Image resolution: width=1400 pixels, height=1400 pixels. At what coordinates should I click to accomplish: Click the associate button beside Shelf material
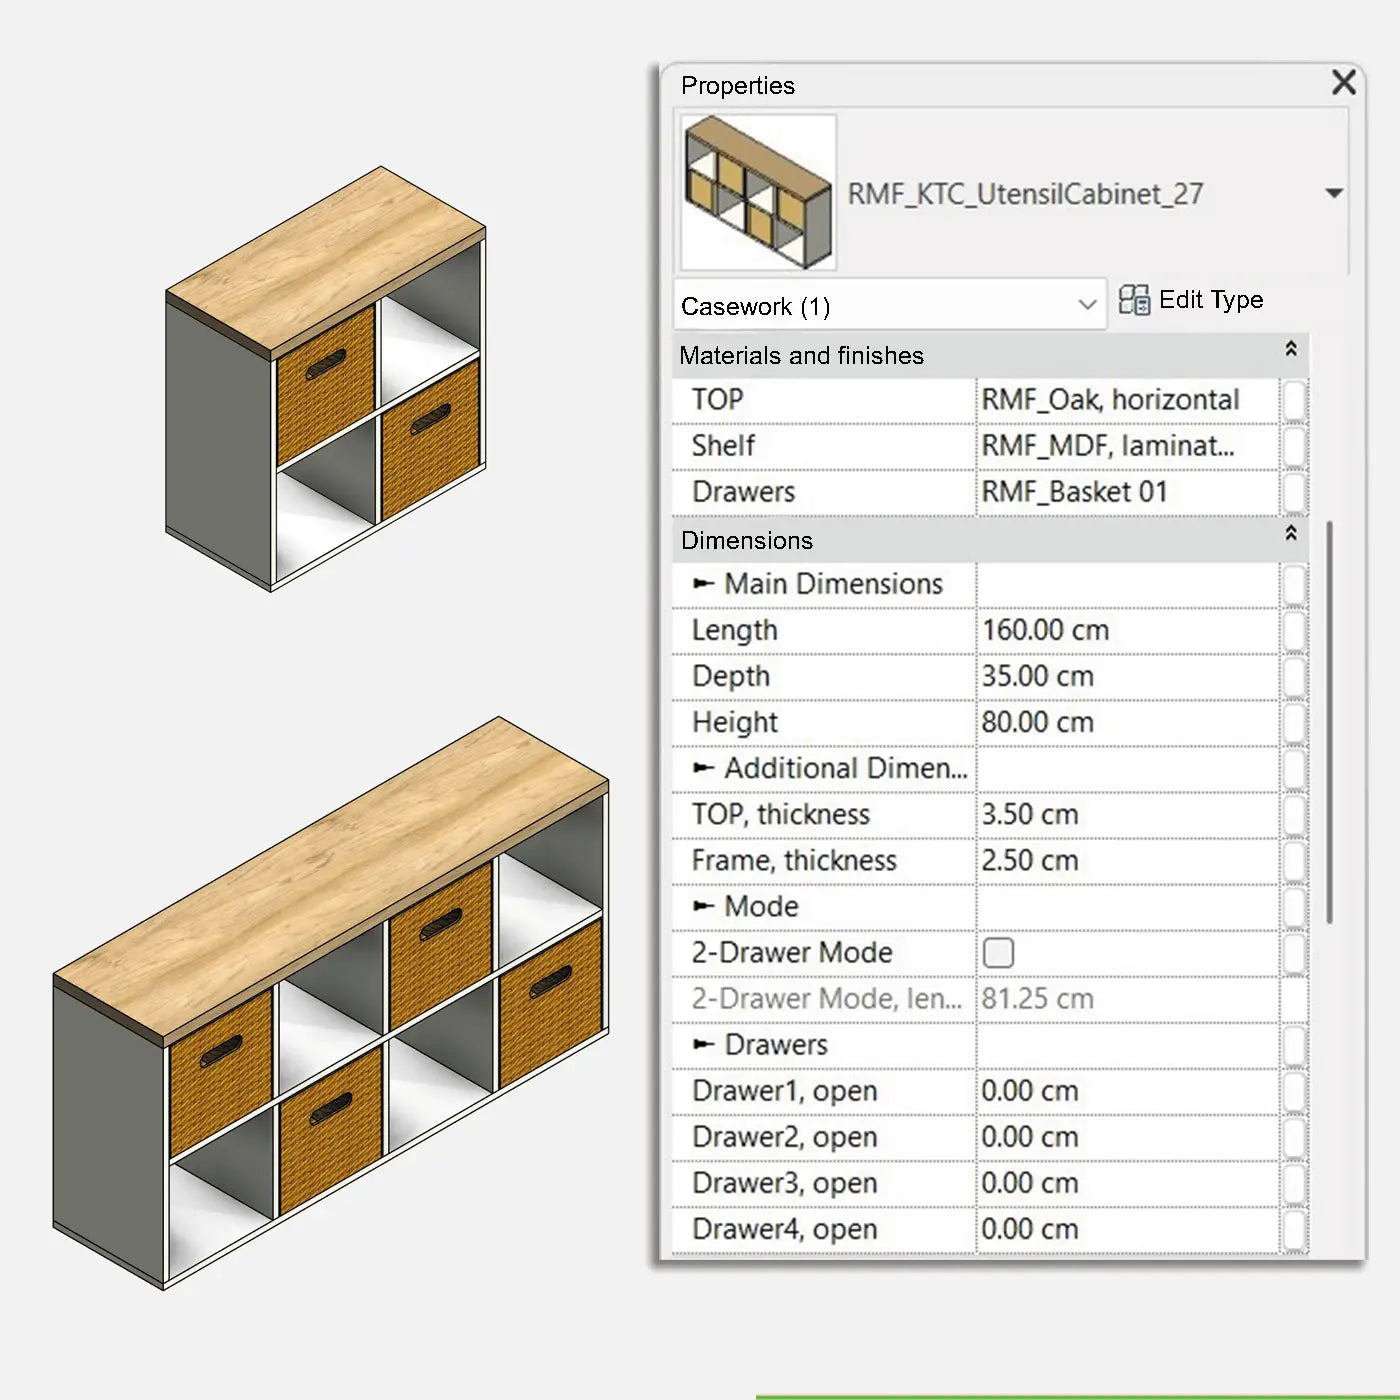[x=1294, y=446]
